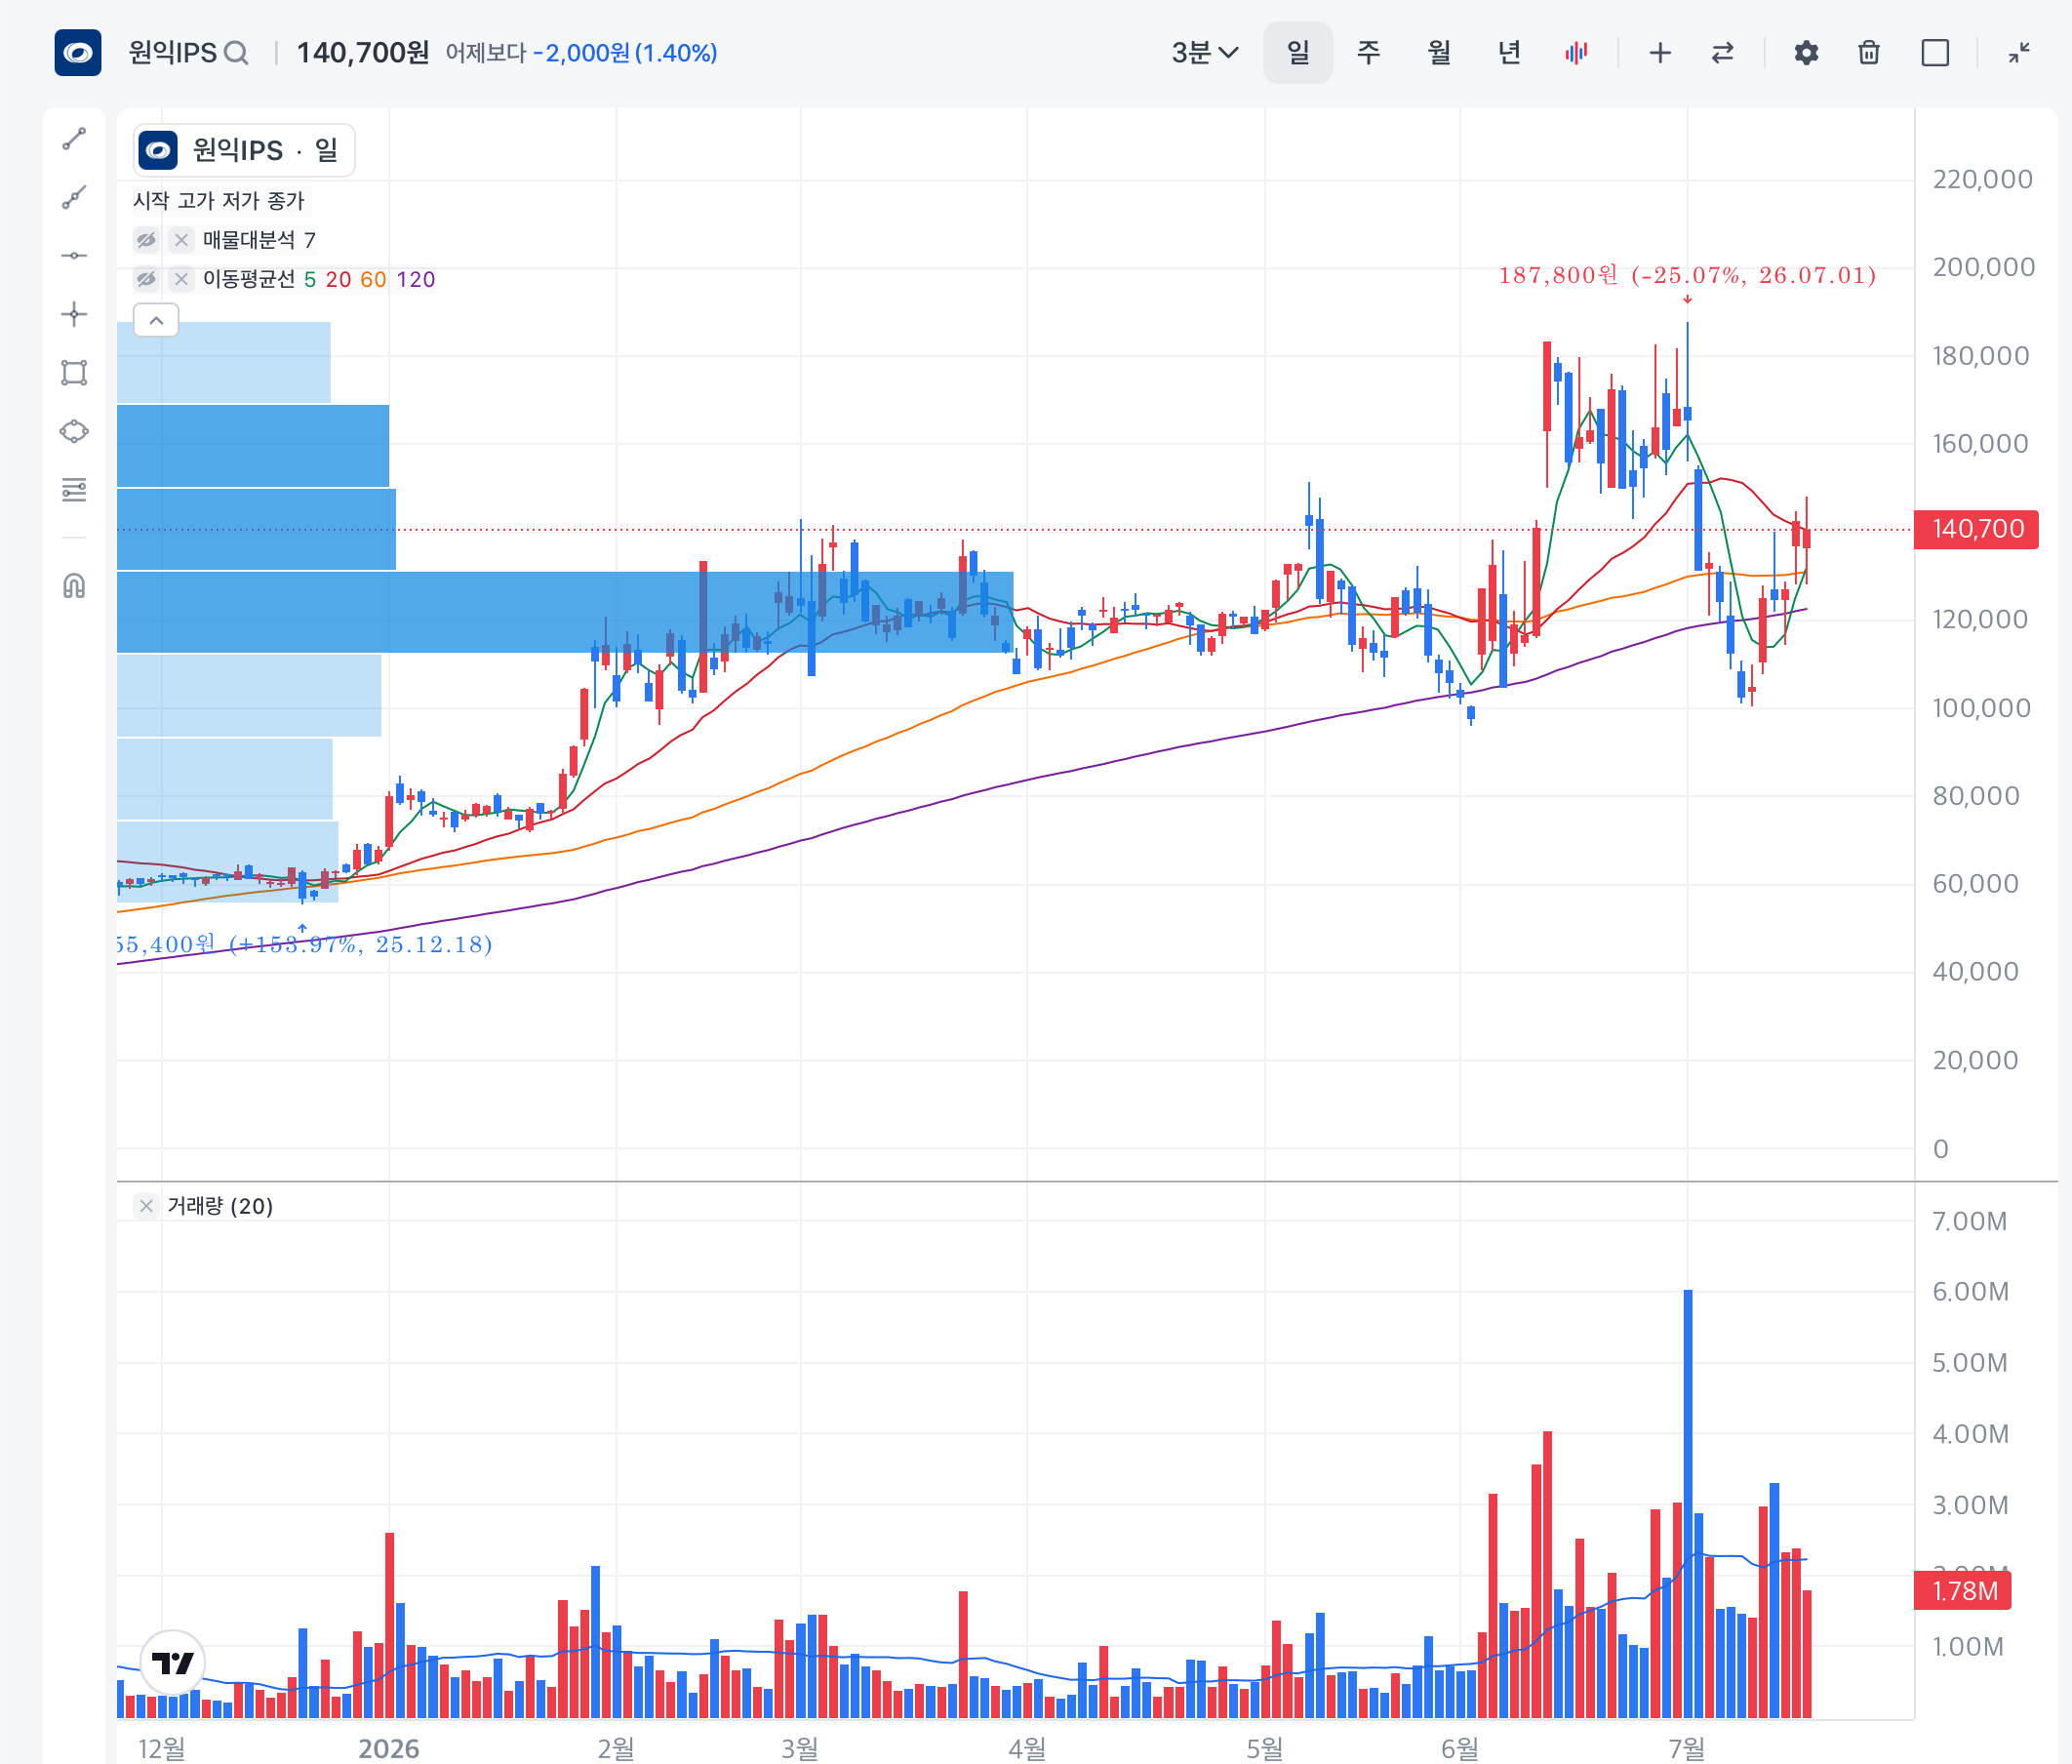Open the Fibonacci levels tool
2072x1764 pixels.
coord(74,490)
